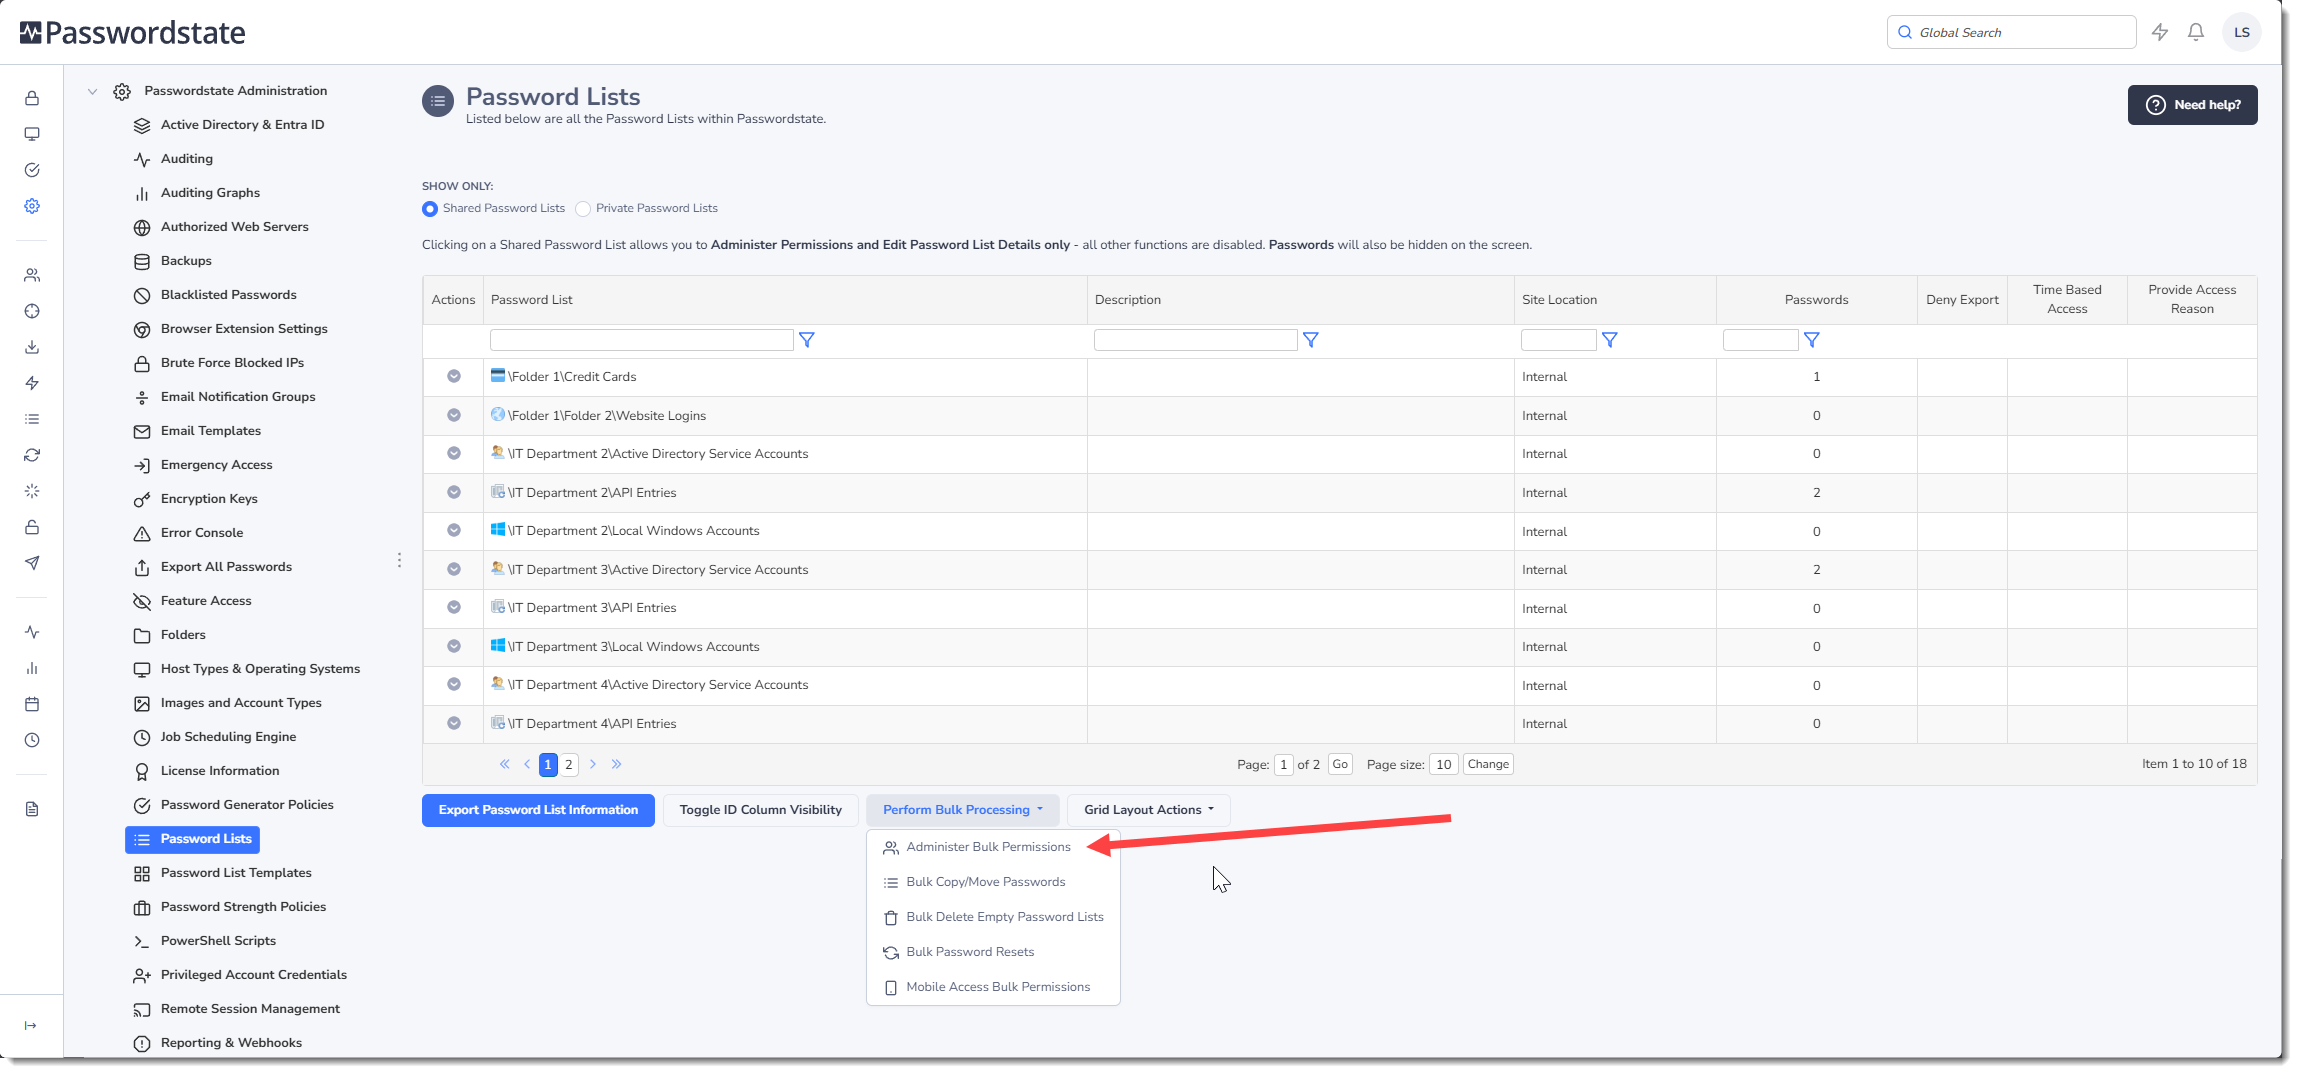The height and width of the screenshot is (1073, 2297).
Task: Open Actions dropdown for Website Logins row
Action: (x=454, y=415)
